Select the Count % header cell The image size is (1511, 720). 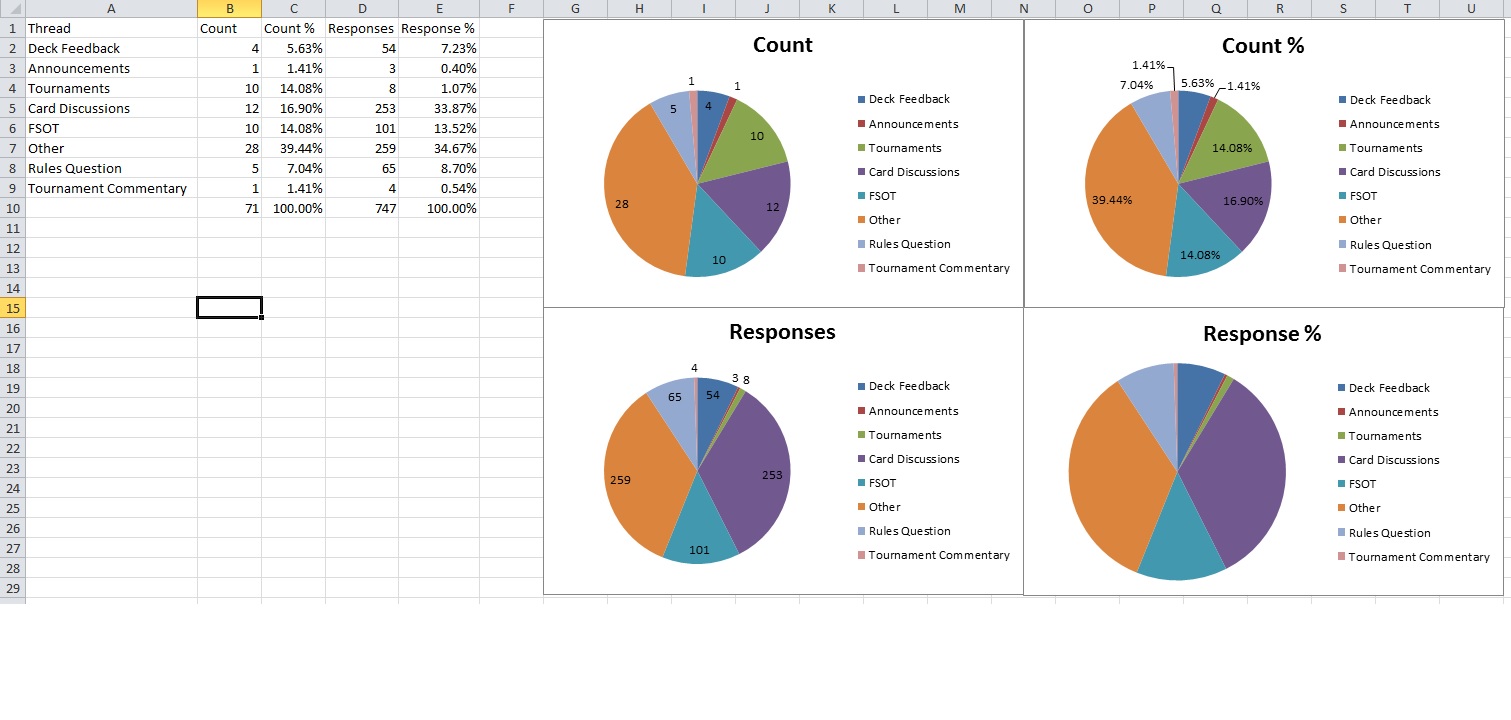click(294, 28)
